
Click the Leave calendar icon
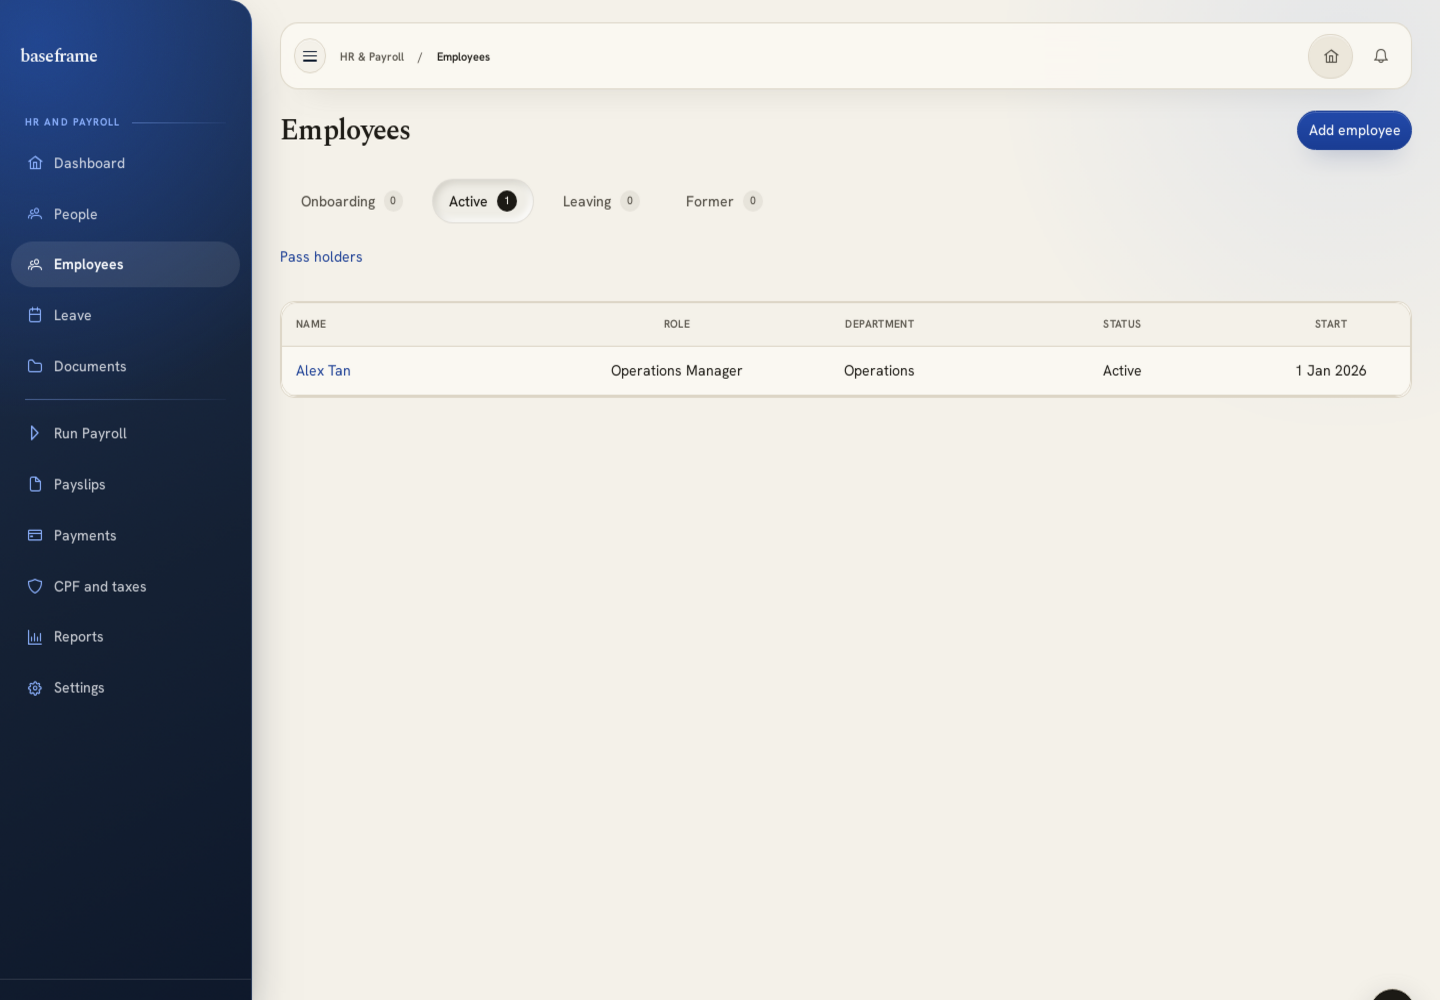35,315
